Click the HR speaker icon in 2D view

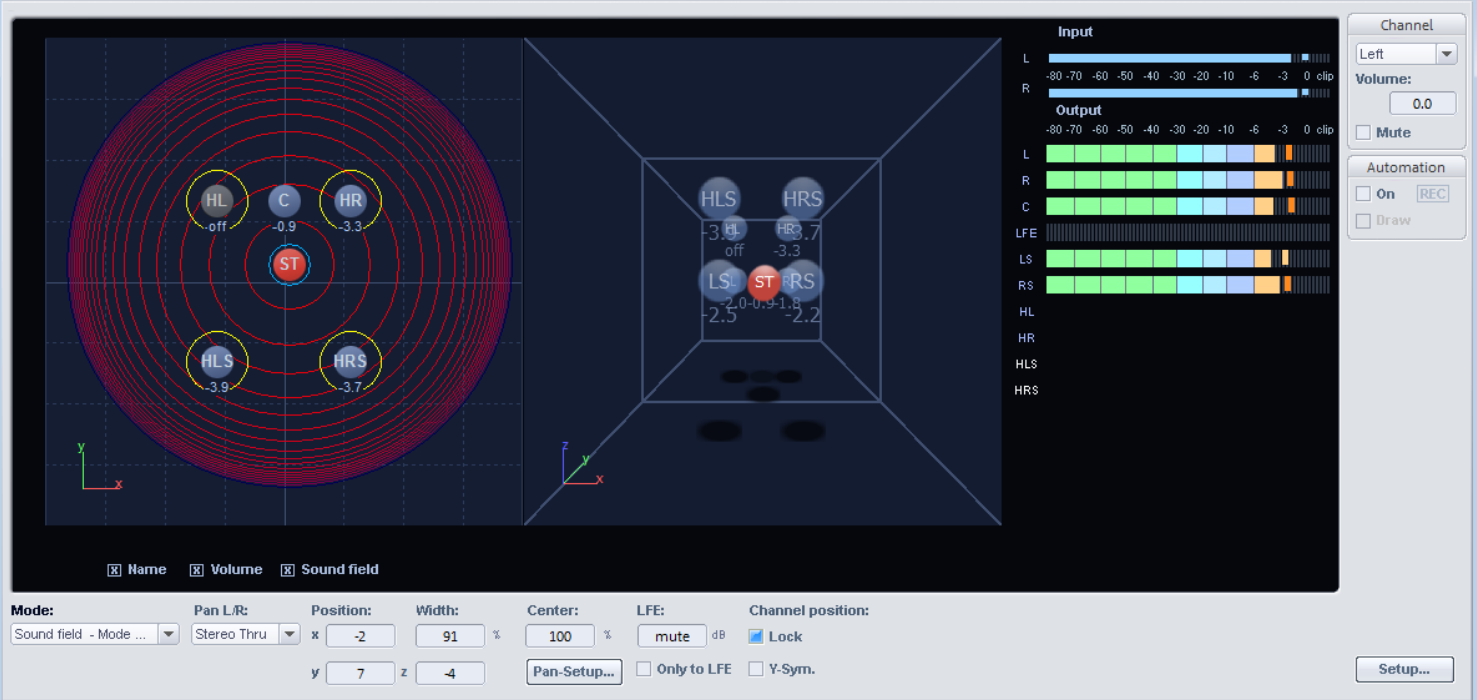click(x=350, y=201)
